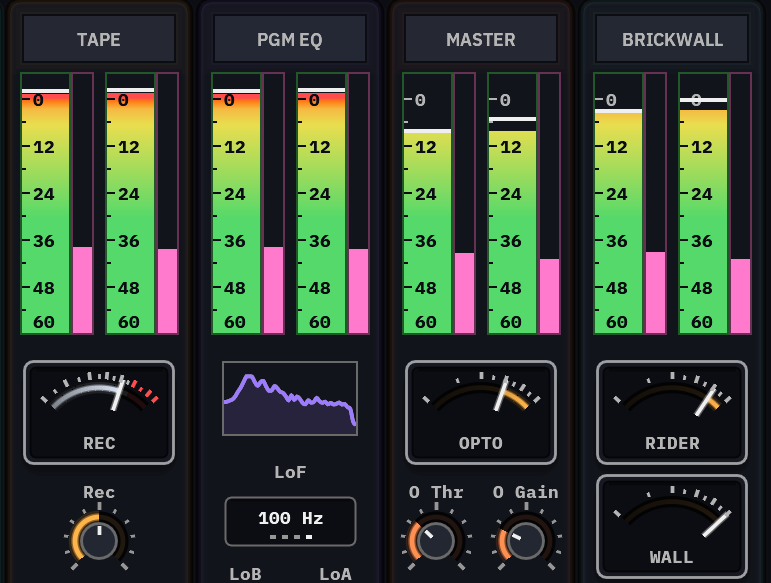Click the BRICKWALL module header button
The height and width of the screenshot is (583, 771).
[x=672, y=39]
